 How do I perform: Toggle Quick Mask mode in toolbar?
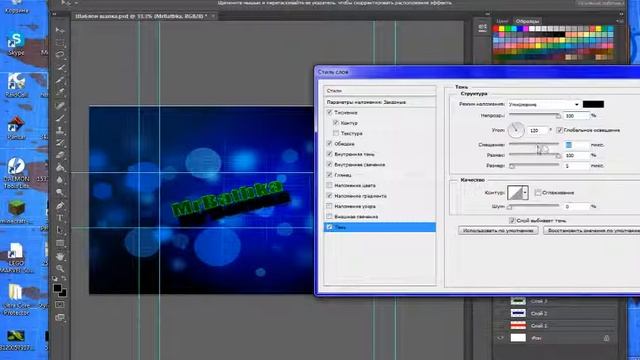coord(60,304)
